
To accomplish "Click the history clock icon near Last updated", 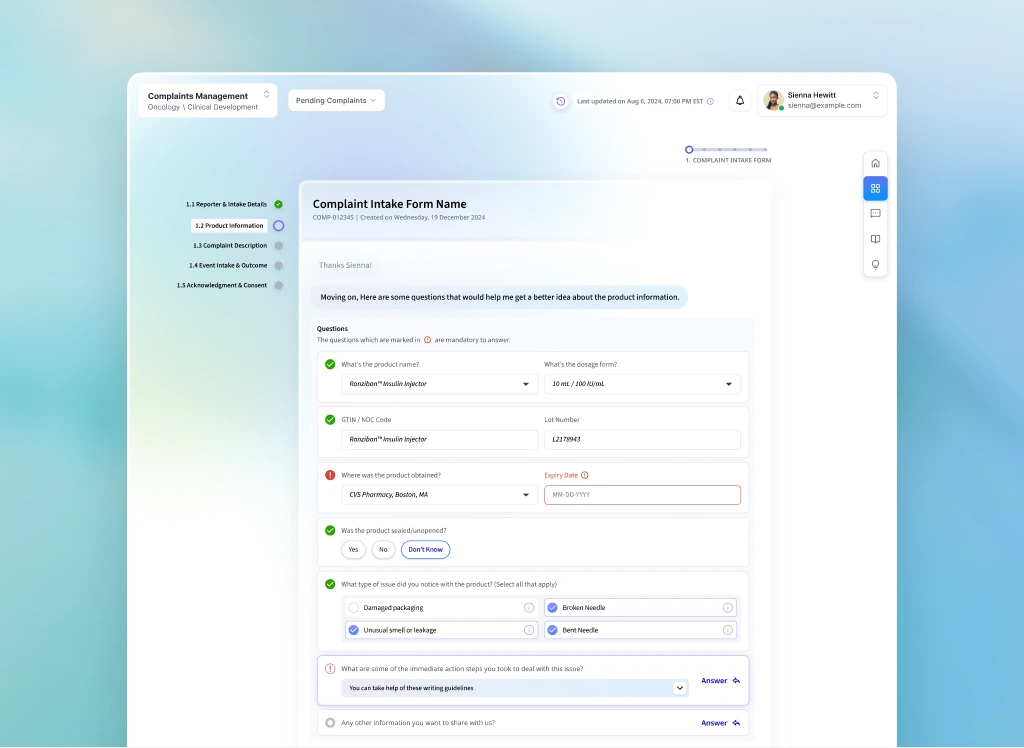I will [560, 101].
